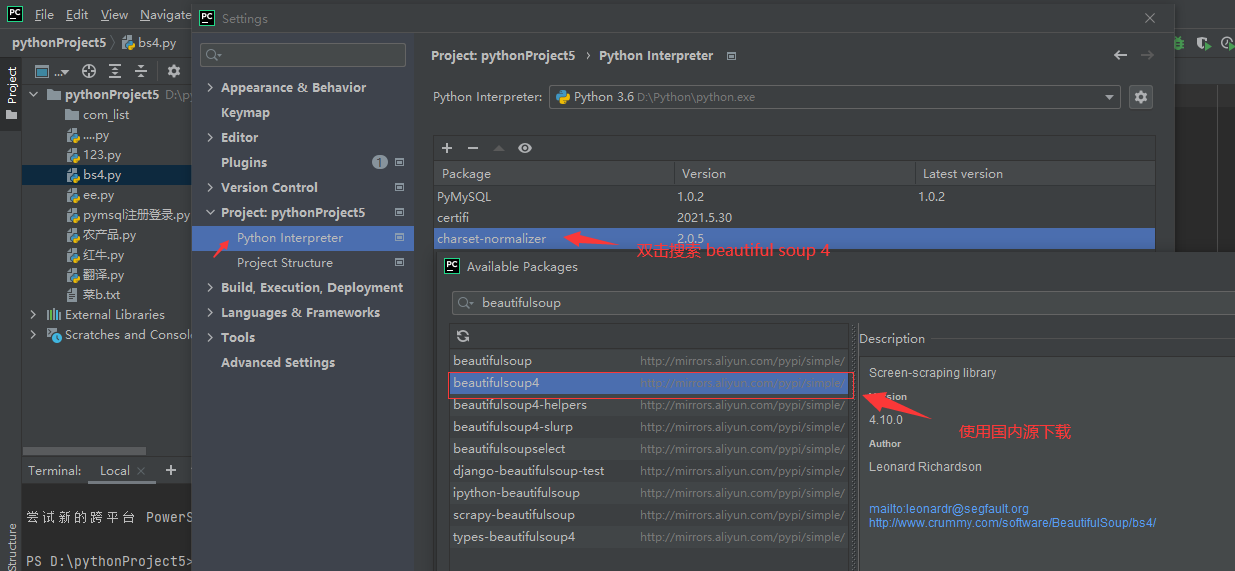Click the Plugins update count badge
The width and height of the screenshot is (1235, 571).
pyautogui.click(x=380, y=162)
